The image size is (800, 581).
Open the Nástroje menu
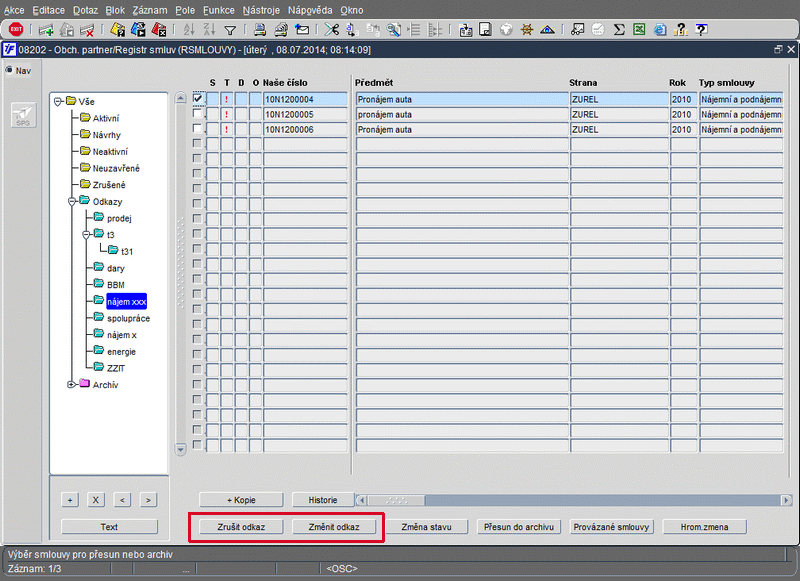click(x=261, y=10)
